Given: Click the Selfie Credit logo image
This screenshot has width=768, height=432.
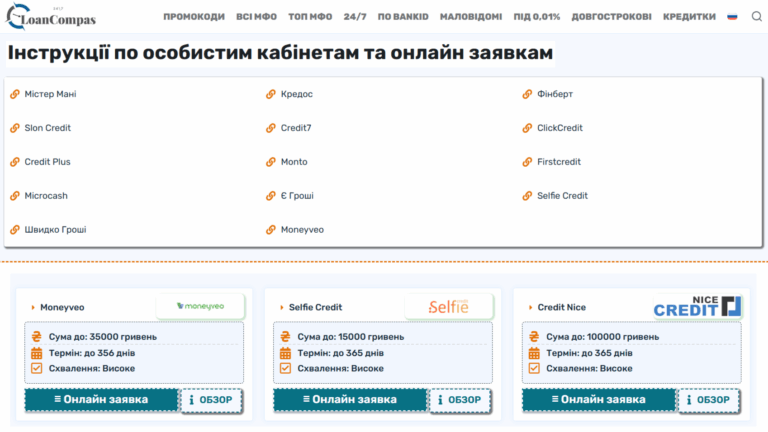Looking at the screenshot, I should [x=448, y=306].
